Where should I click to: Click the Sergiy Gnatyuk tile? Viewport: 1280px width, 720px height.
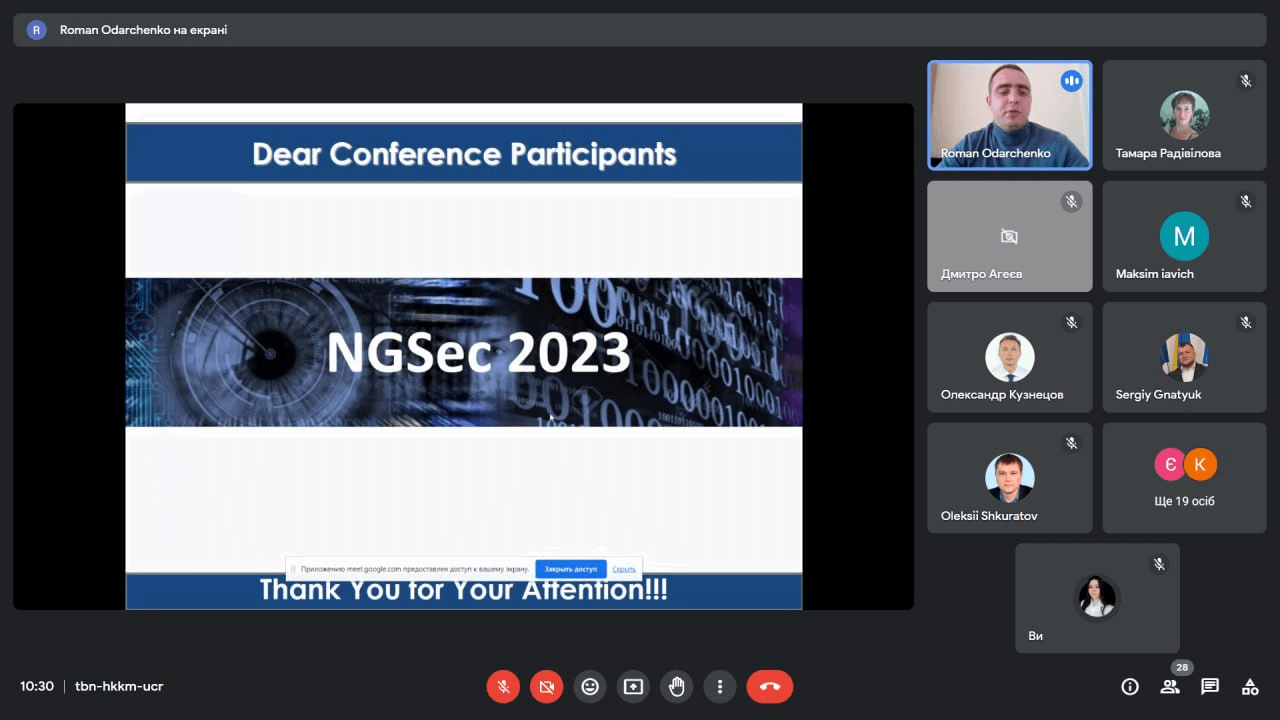[1184, 357]
